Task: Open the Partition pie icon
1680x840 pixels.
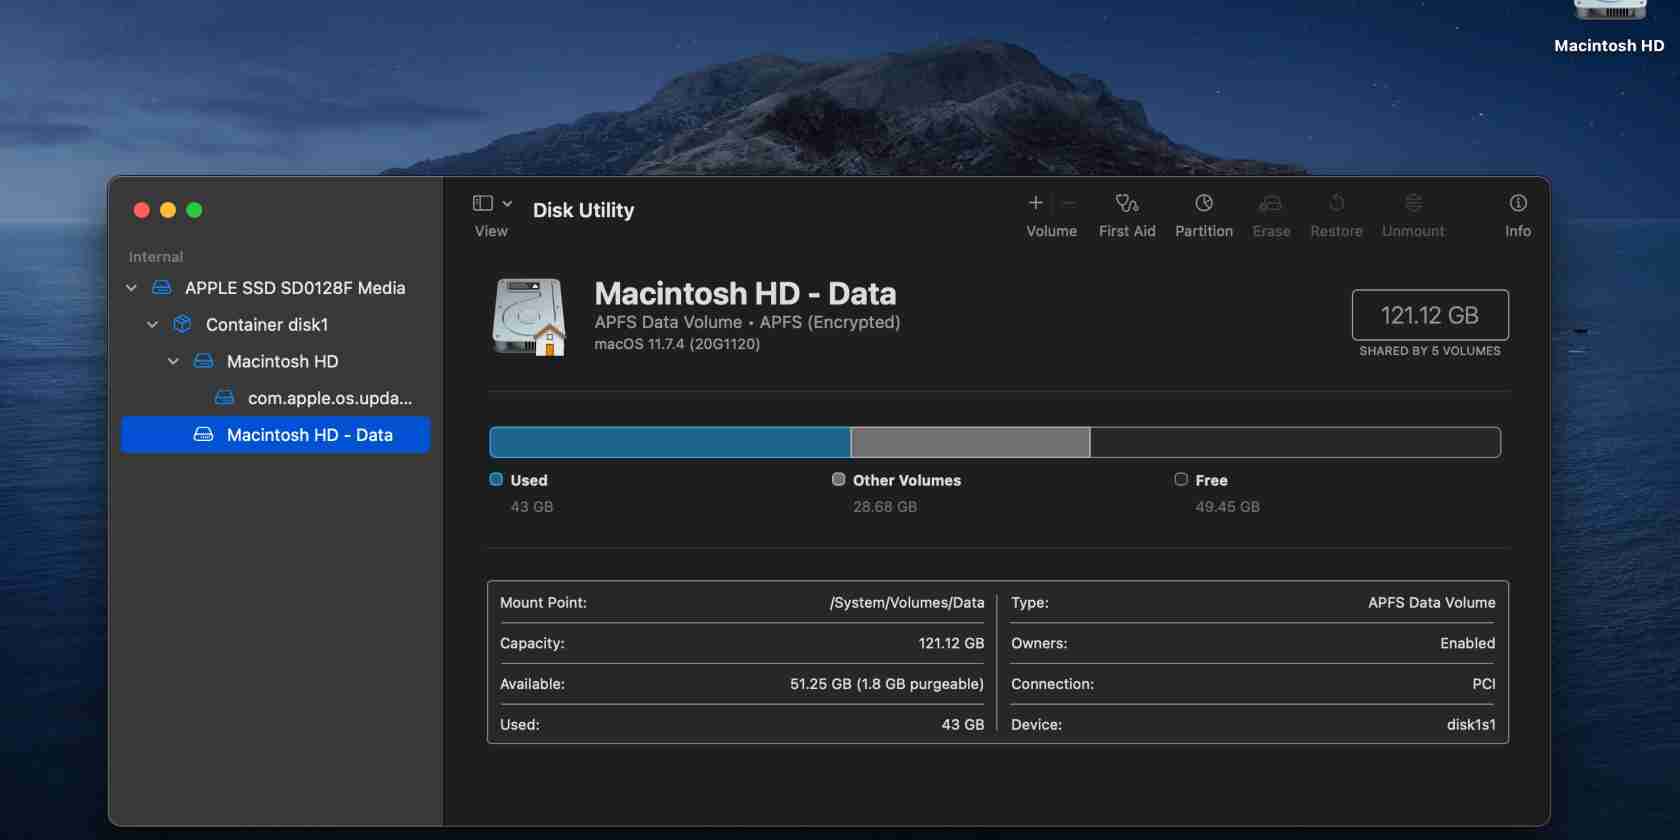Action: 1204,203
